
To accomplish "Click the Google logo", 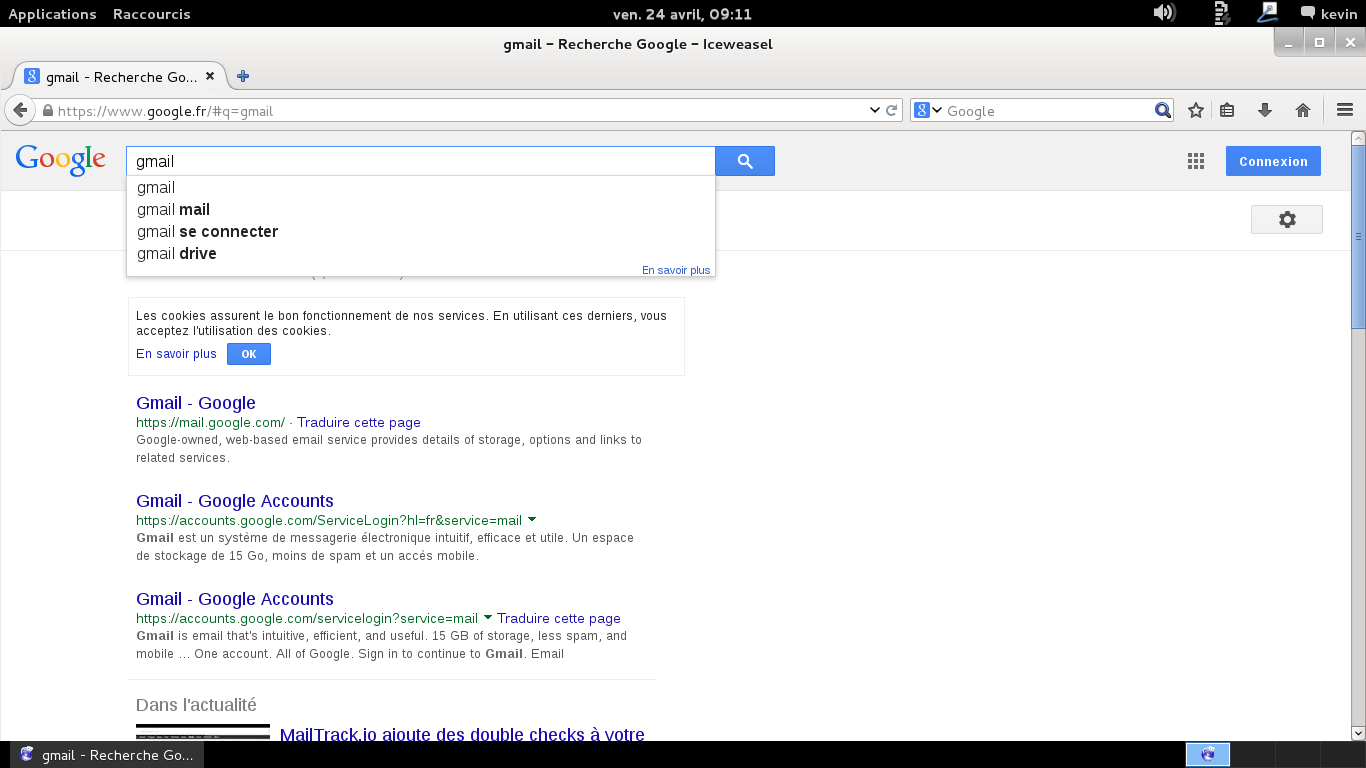I will [x=60, y=160].
